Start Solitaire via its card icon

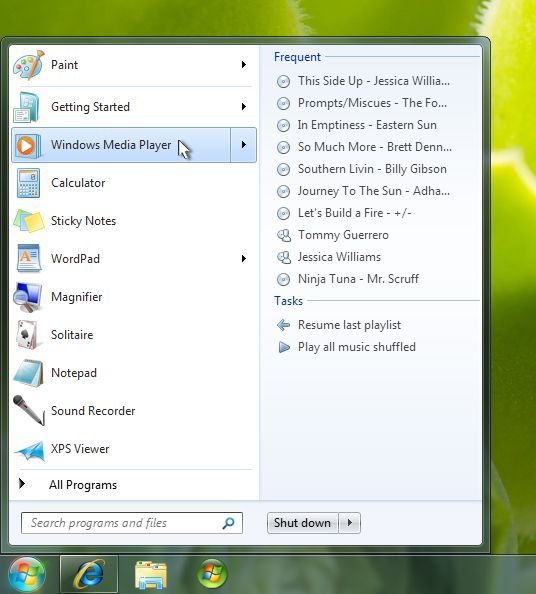pos(27,335)
